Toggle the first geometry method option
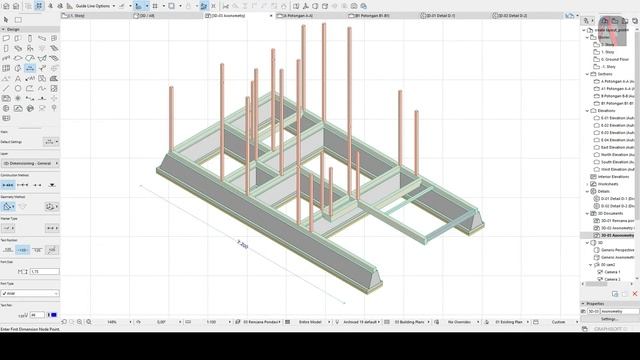The height and width of the screenshot is (360, 640). [x=8, y=207]
